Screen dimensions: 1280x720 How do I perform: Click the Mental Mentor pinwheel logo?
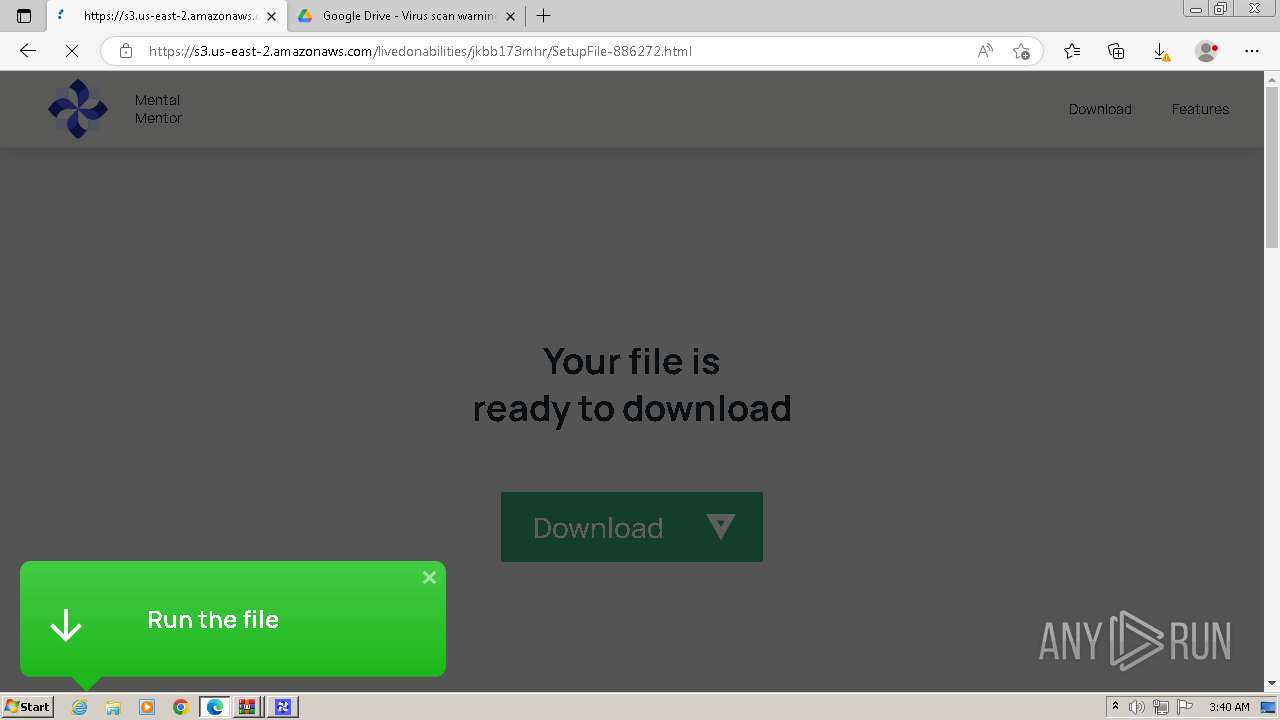(x=78, y=109)
